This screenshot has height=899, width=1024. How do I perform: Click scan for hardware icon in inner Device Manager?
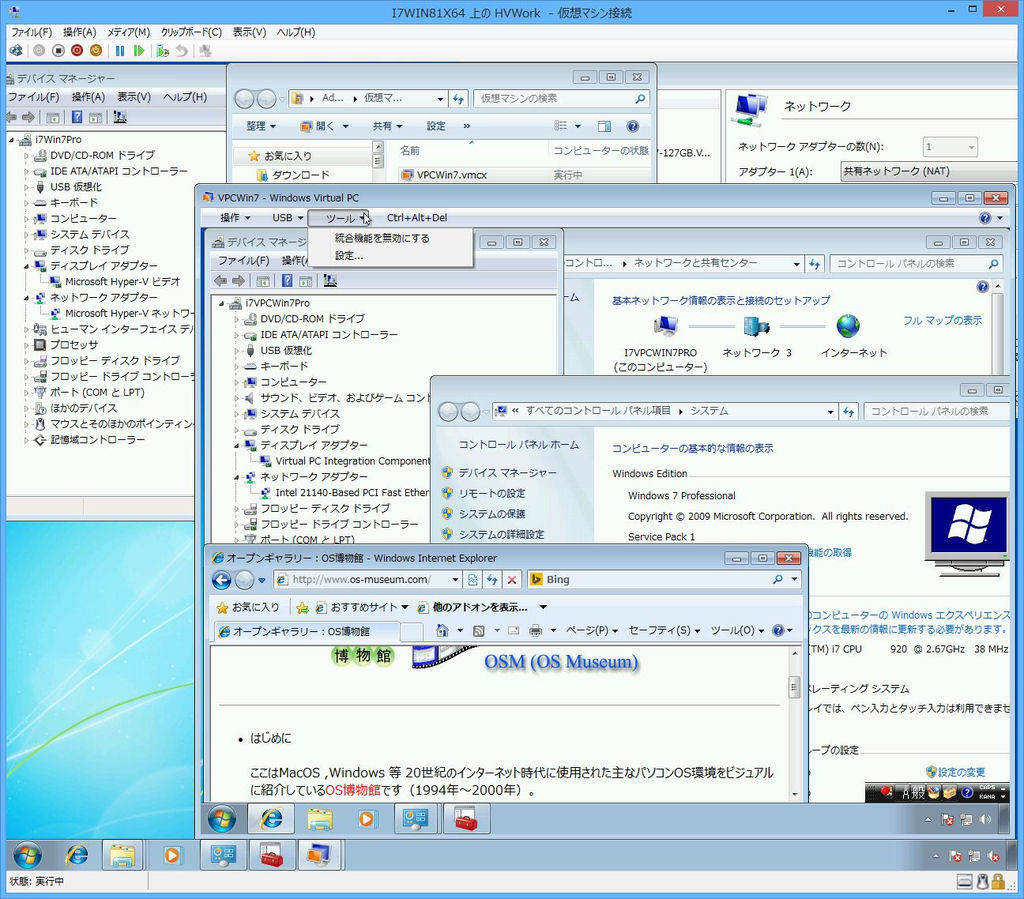(330, 281)
